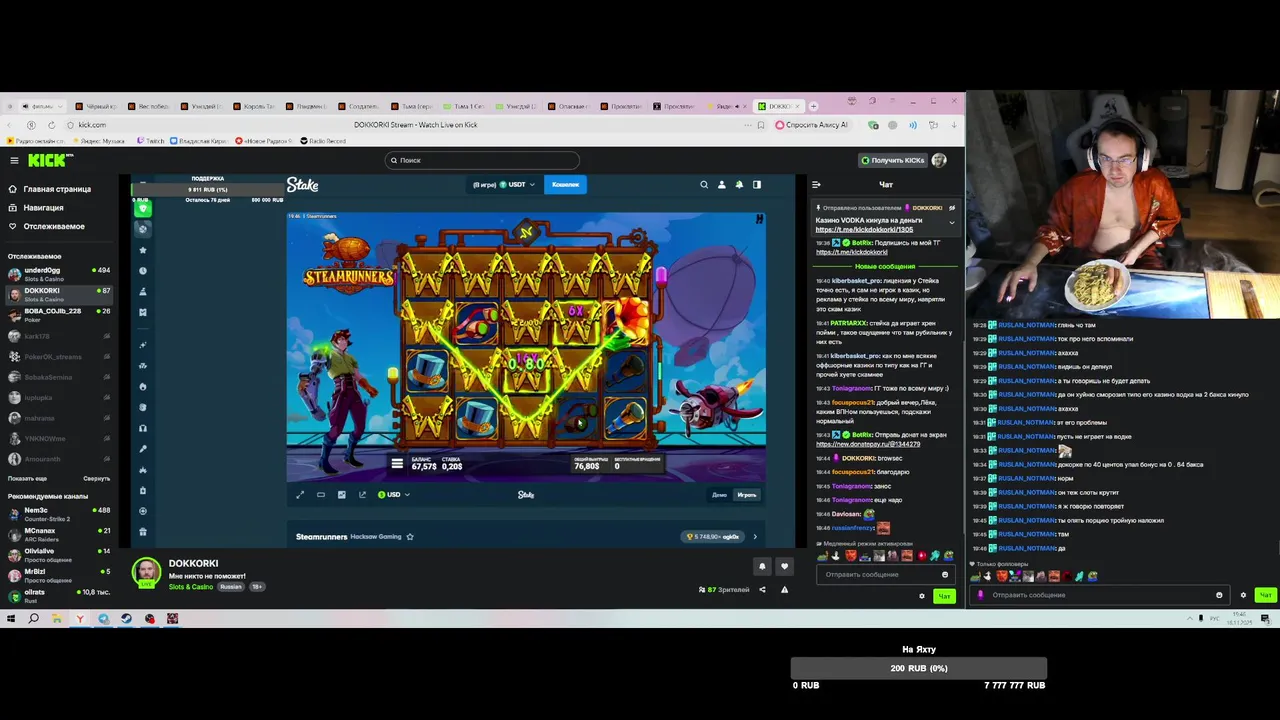Open the Stake user profile icon
Image resolution: width=1280 pixels, height=720 pixels.
tap(721, 185)
